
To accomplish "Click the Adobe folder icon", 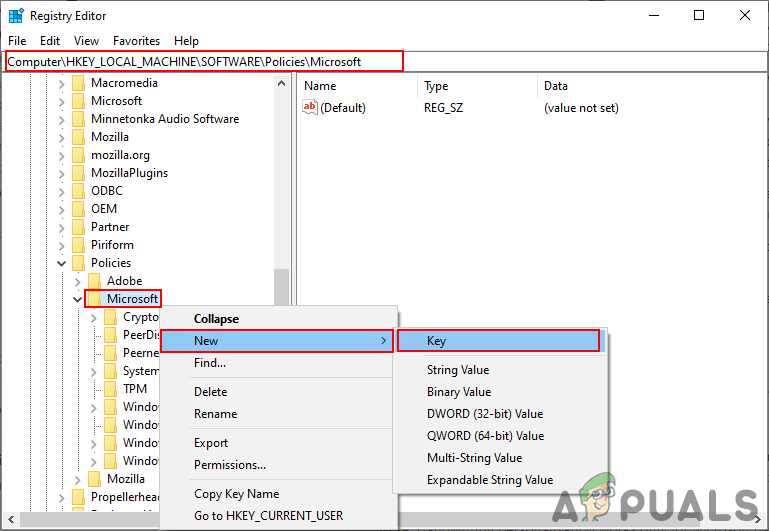I will point(94,281).
